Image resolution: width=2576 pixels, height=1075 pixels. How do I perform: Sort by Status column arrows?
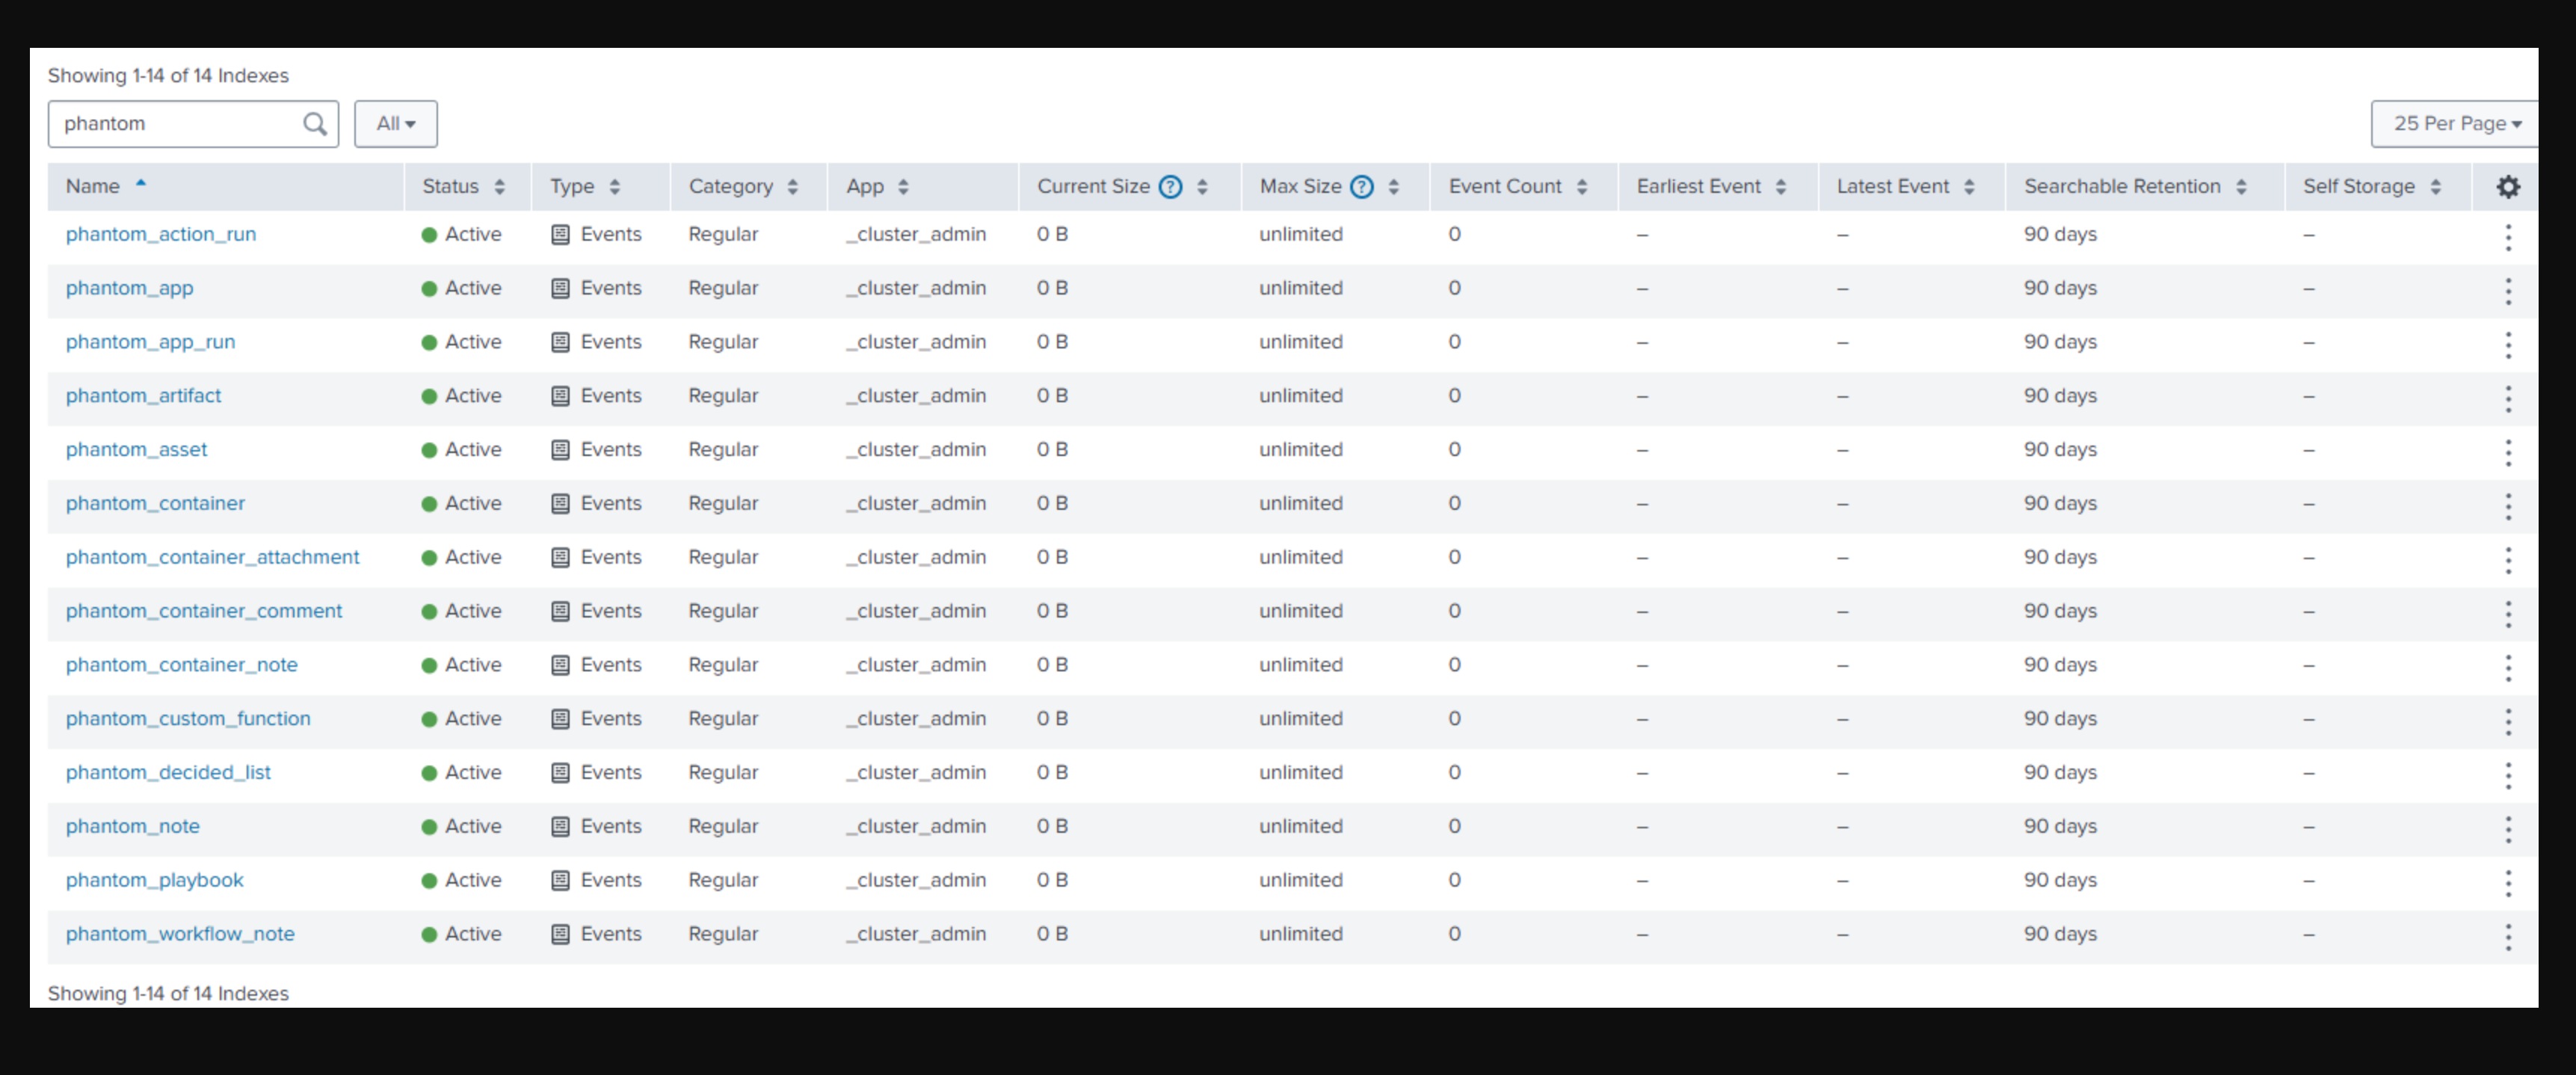tap(500, 186)
